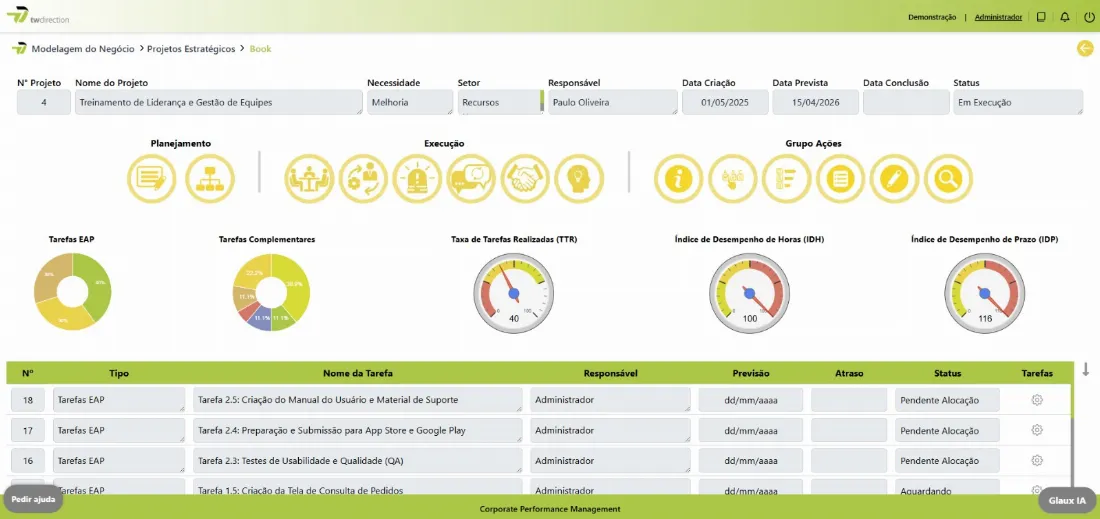Click the Pedir ajuda button
The width and height of the screenshot is (1100, 519).
tap(33, 500)
